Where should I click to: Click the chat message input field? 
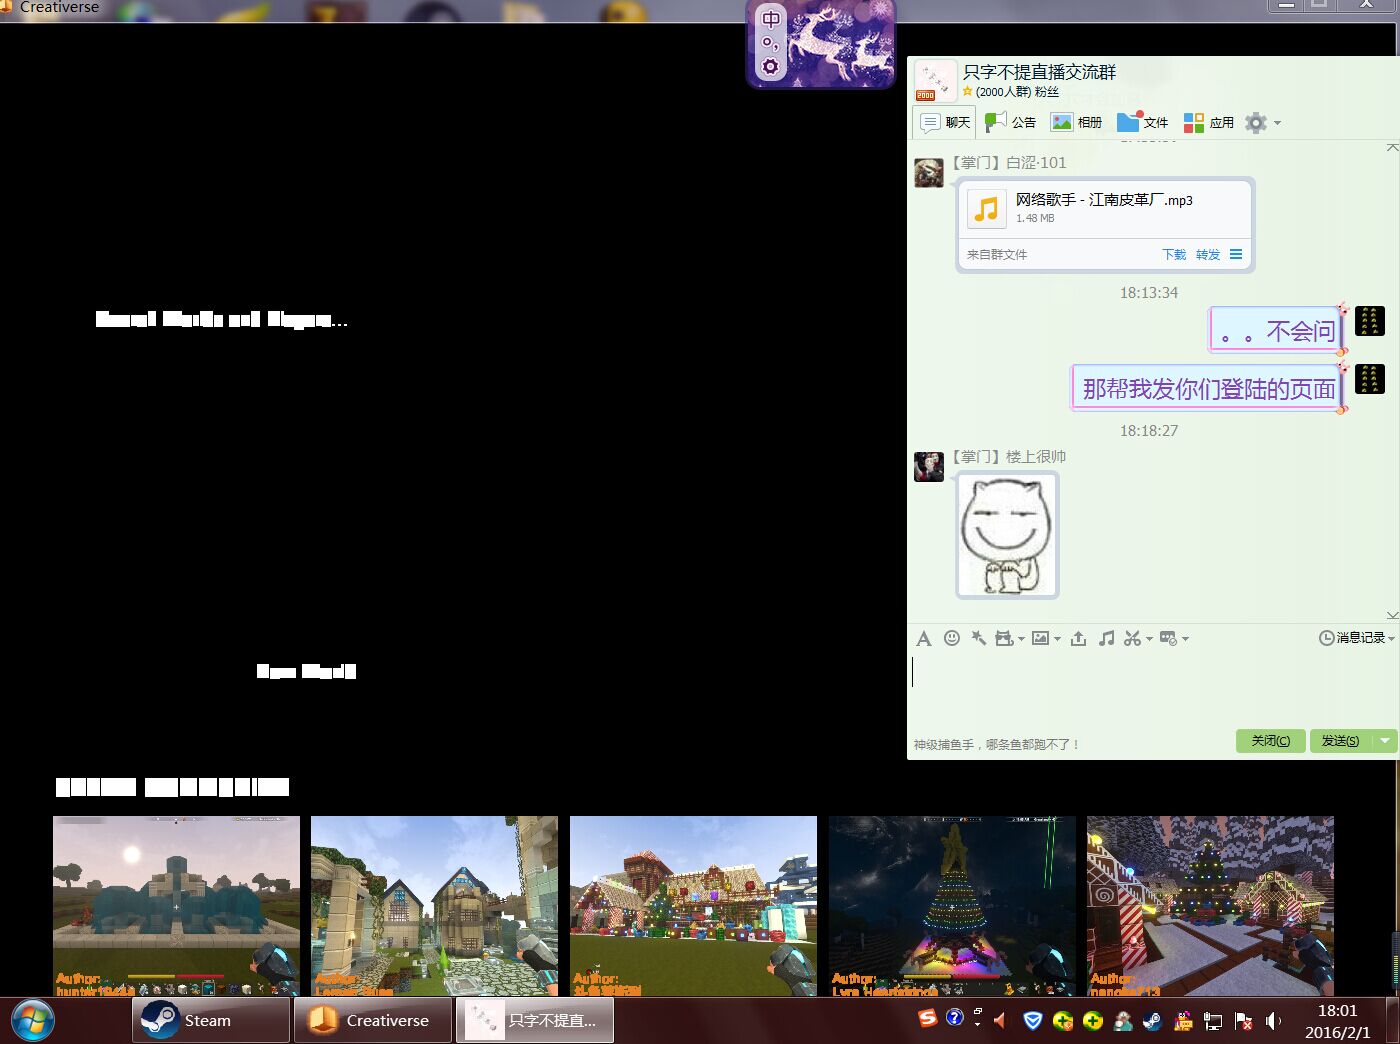tap(1152, 690)
